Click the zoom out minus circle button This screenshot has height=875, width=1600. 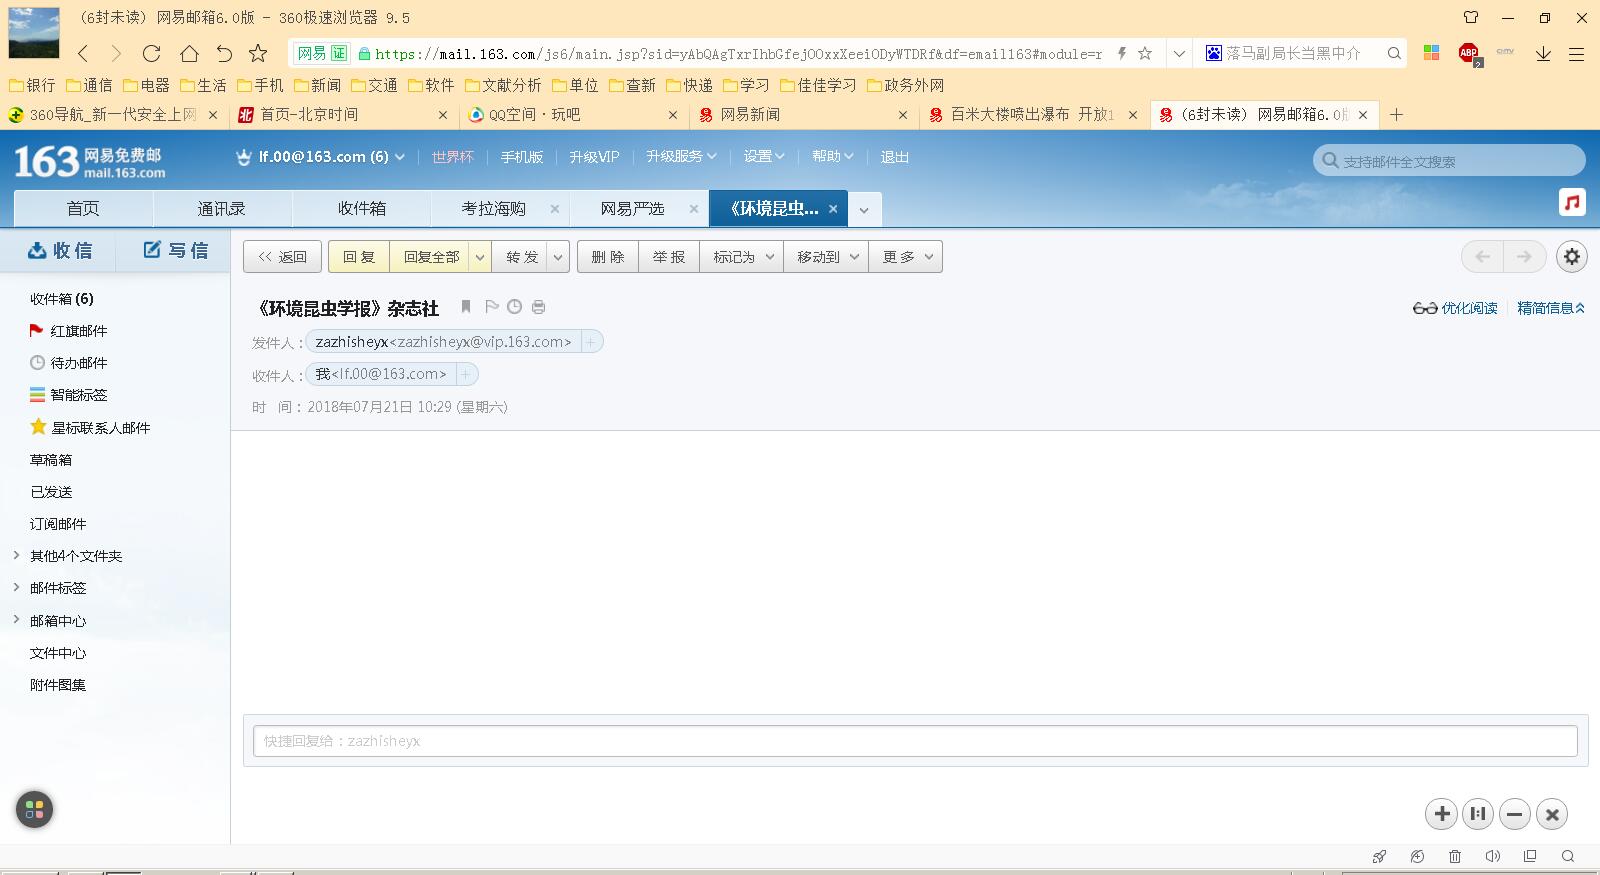1515,814
